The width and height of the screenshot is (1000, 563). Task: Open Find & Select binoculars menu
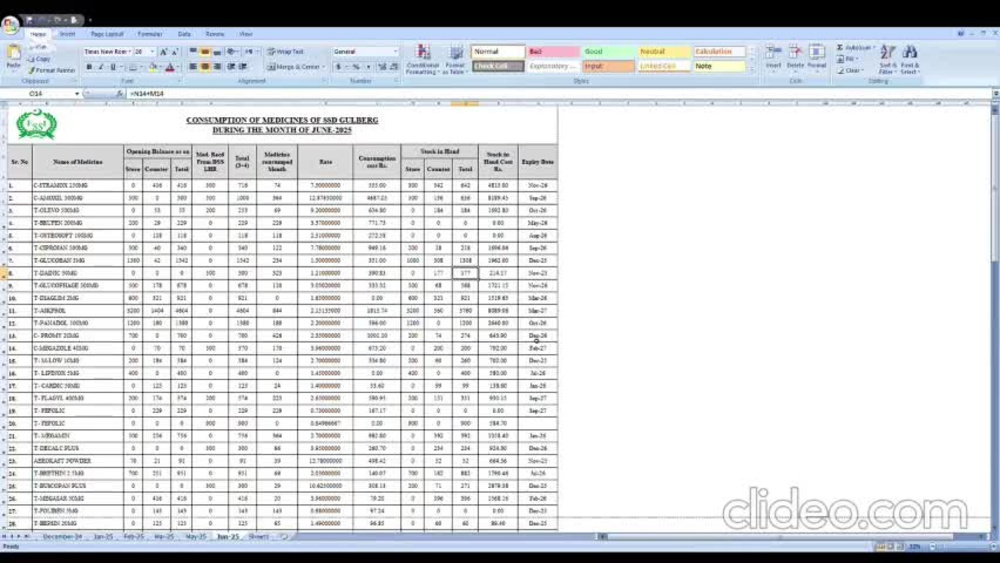point(910,59)
